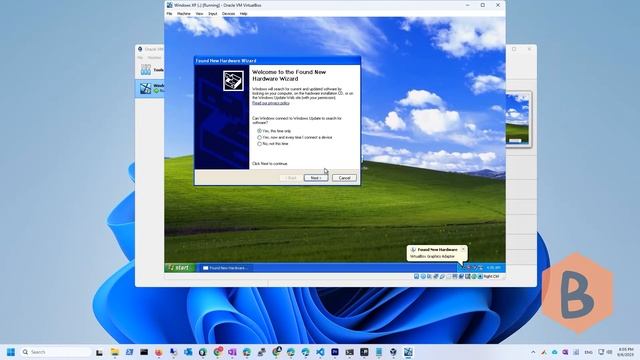
Task: Open the Input menu of the VM window
Action: (213, 13)
